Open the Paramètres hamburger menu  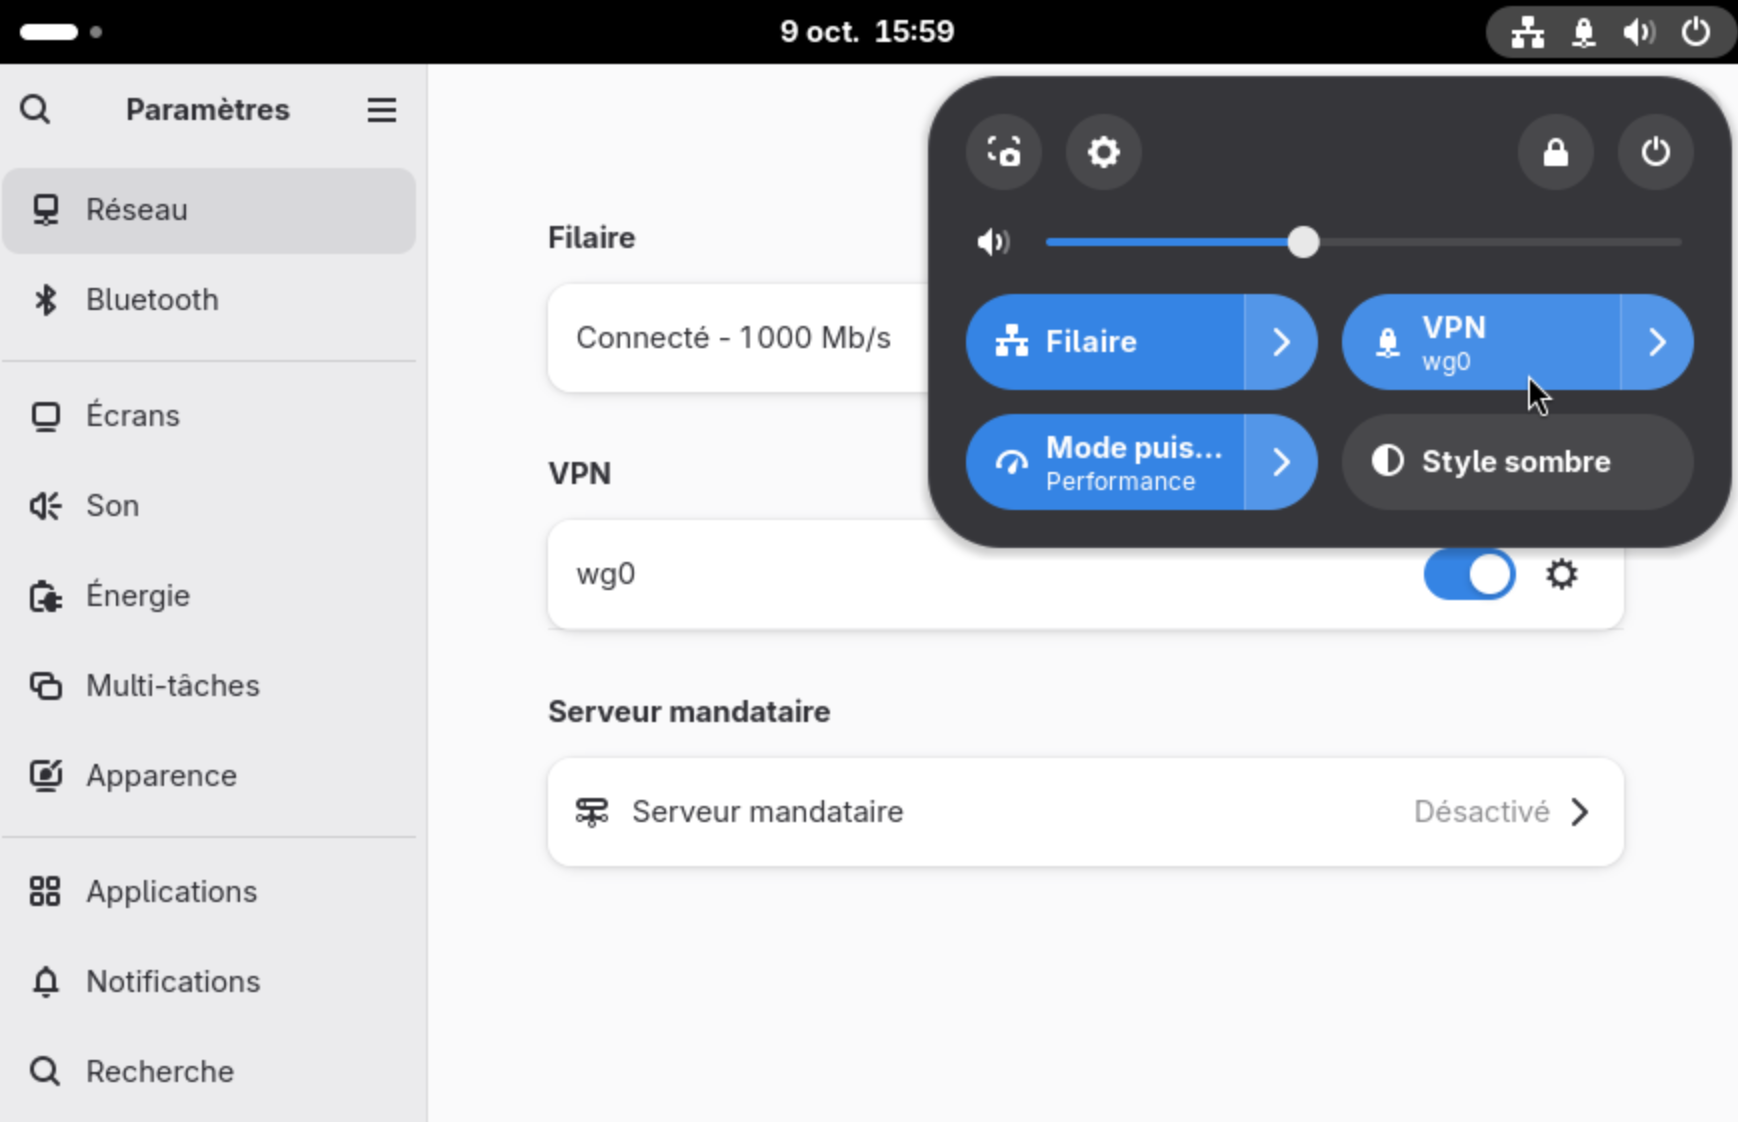(x=381, y=109)
